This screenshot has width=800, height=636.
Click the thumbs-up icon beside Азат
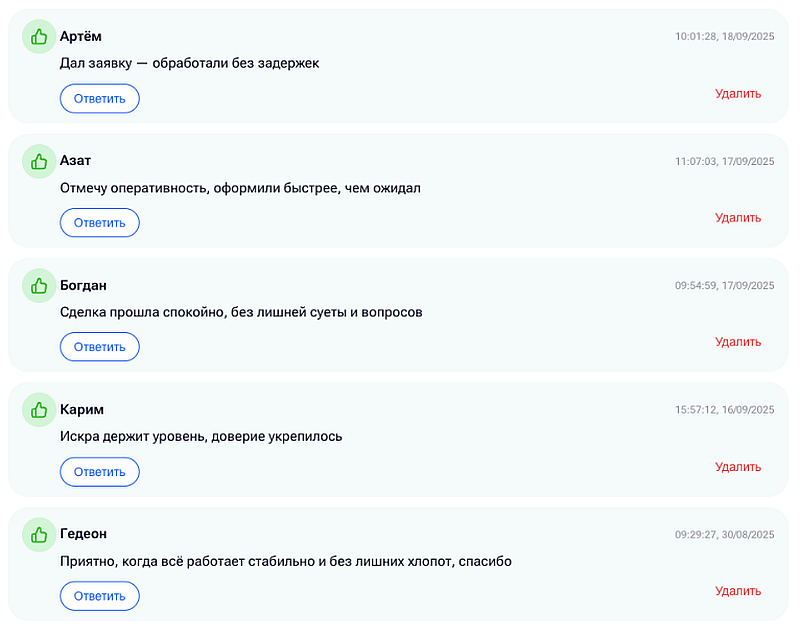point(39,161)
